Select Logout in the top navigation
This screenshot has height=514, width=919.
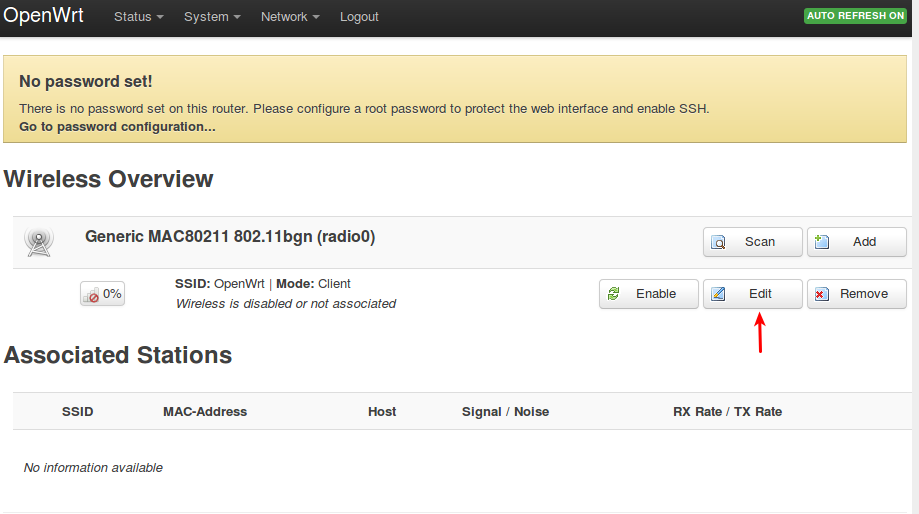point(359,16)
